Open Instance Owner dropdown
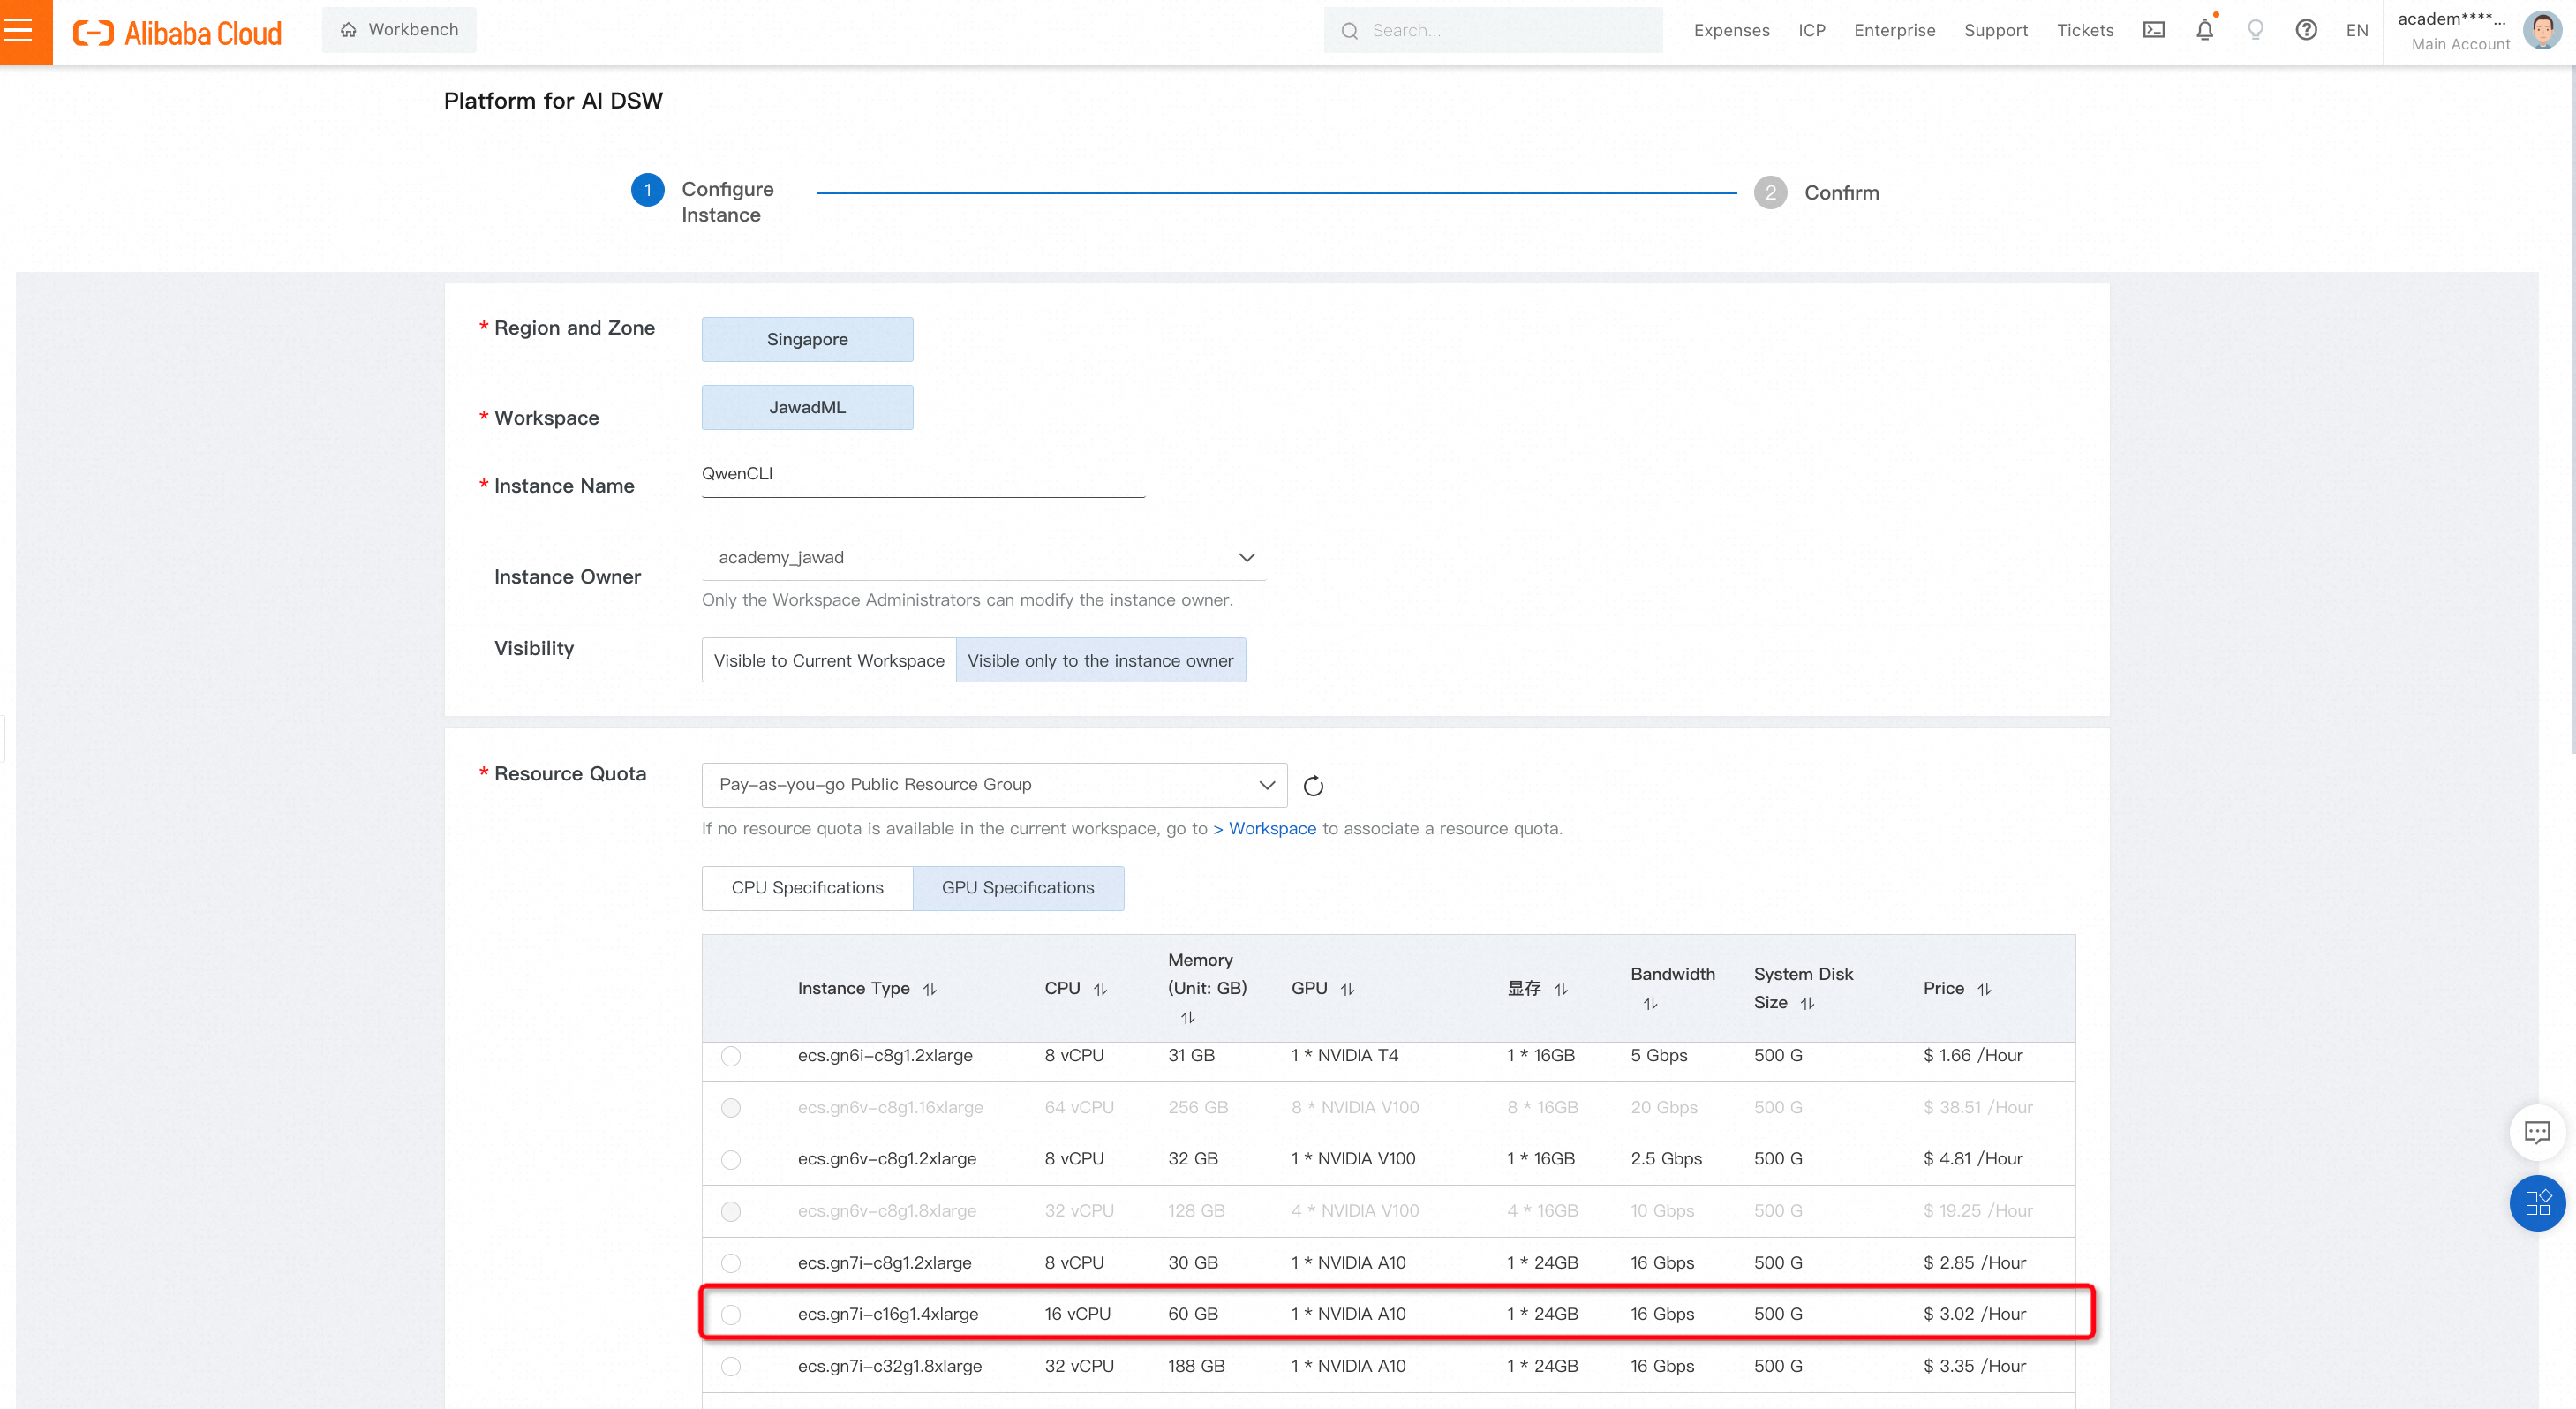Viewport: 2576px width, 1409px height. pyautogui.click(x=983, y=558)
